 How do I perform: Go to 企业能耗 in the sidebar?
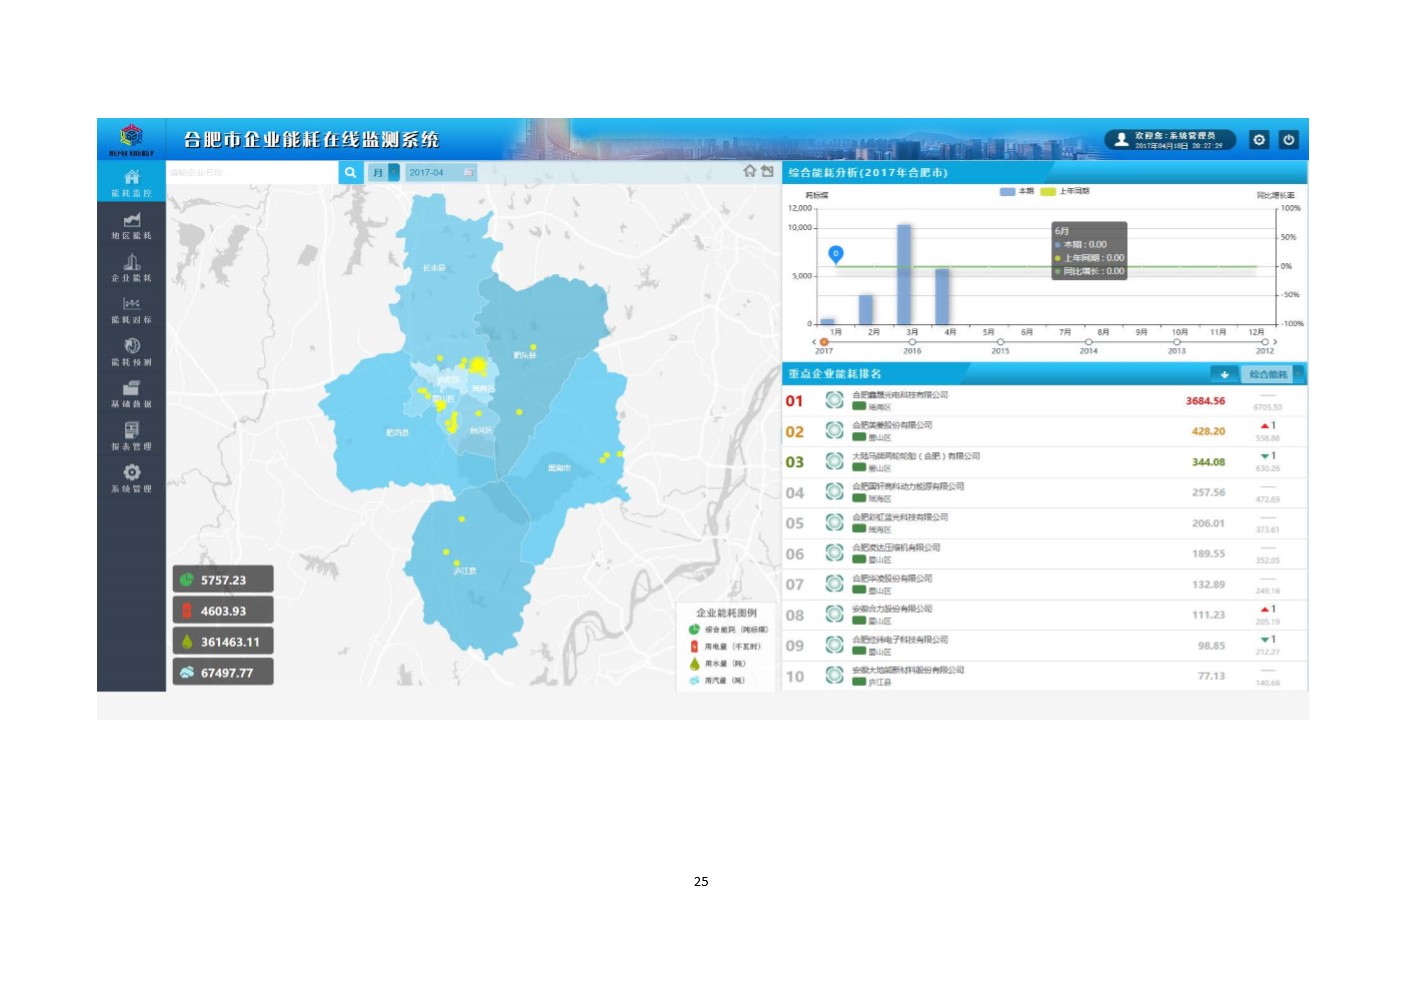click(131, 267)
